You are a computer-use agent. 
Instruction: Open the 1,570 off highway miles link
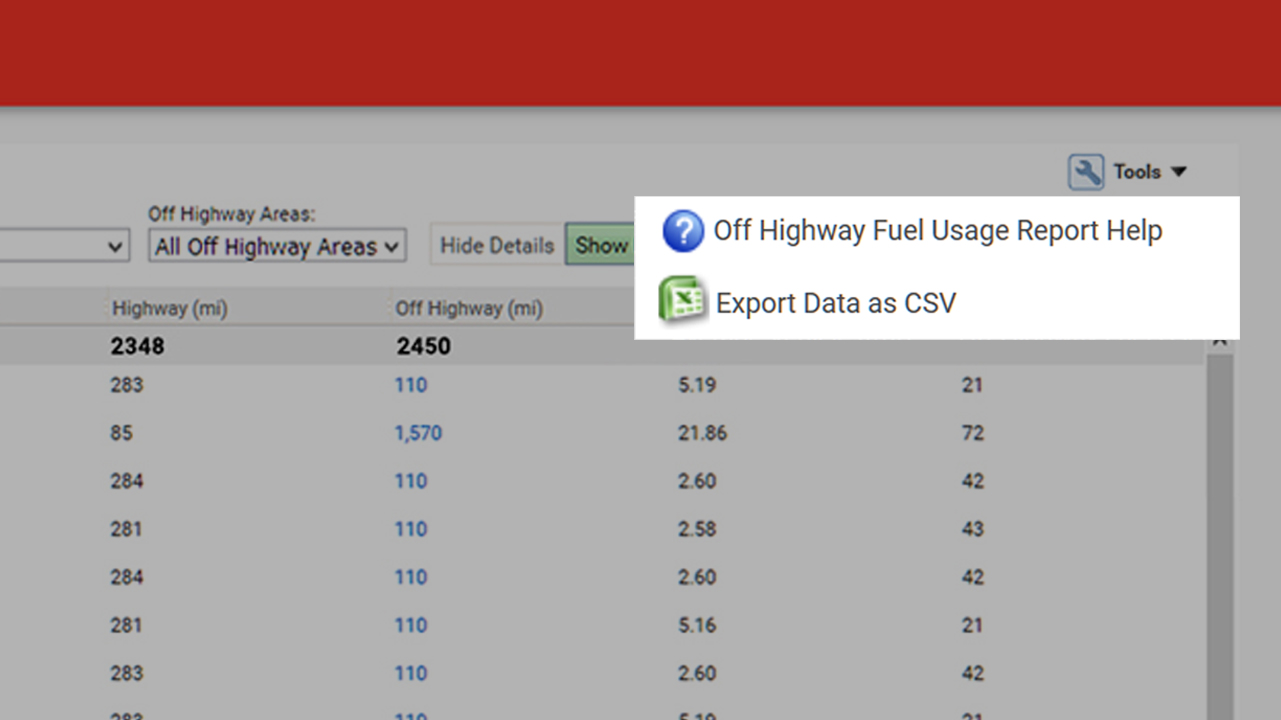(x=418, y=433)
